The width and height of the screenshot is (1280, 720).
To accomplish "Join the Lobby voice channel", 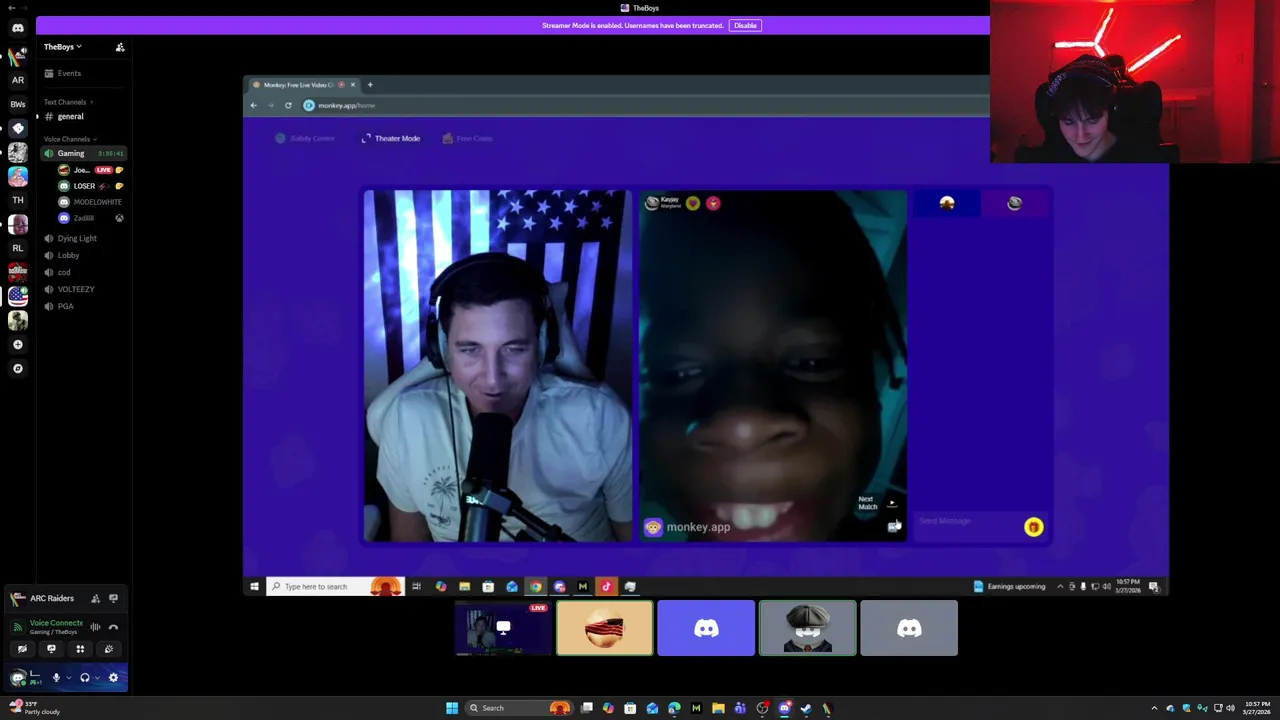I will tap(68, 255).
